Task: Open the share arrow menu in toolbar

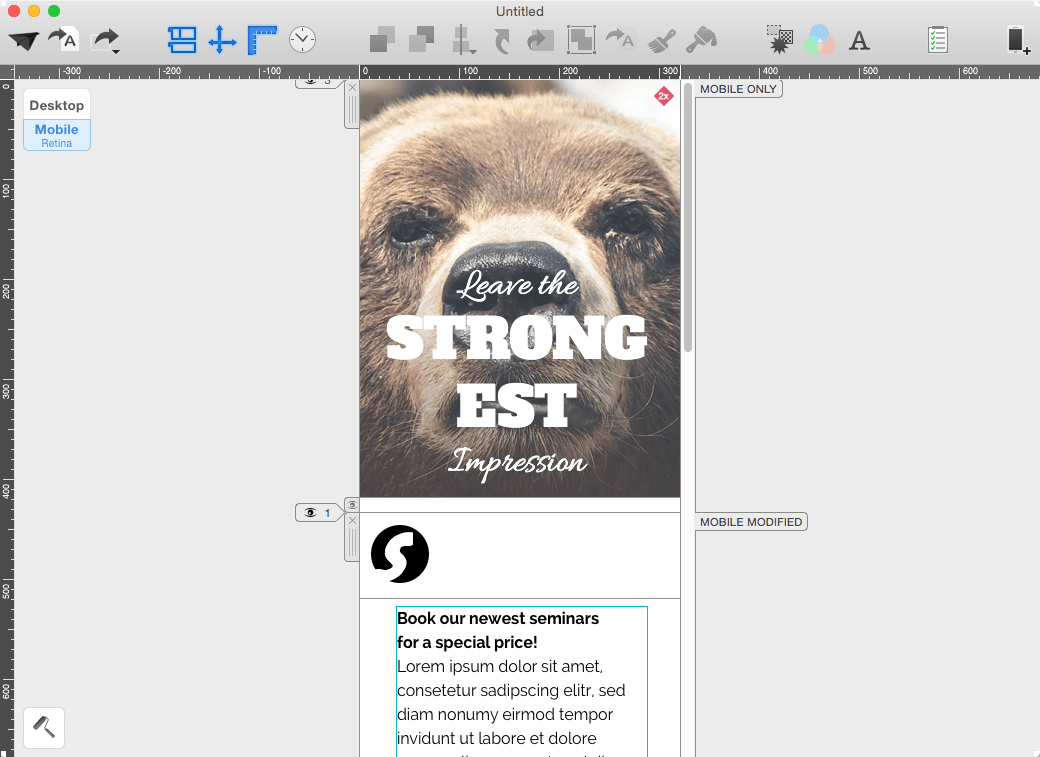Action: point(105,40)
